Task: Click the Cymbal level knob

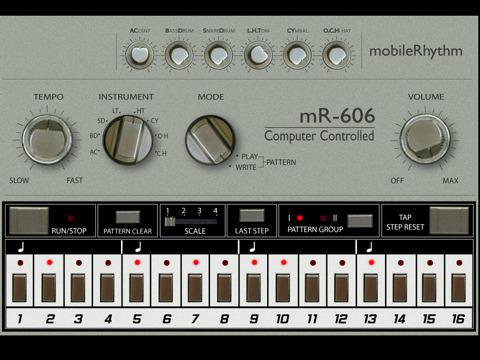Action: pos(297,55)
